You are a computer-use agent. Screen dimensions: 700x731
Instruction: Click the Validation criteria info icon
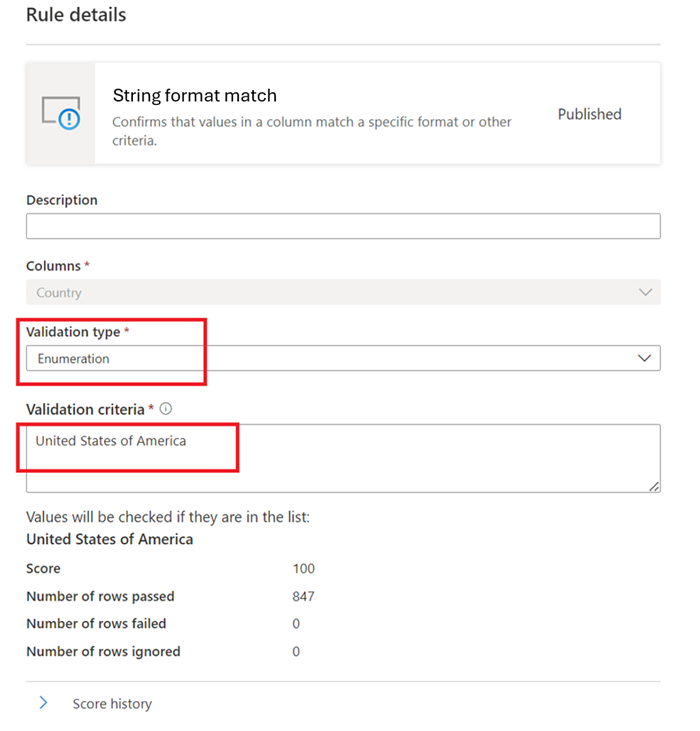[166, 409]
